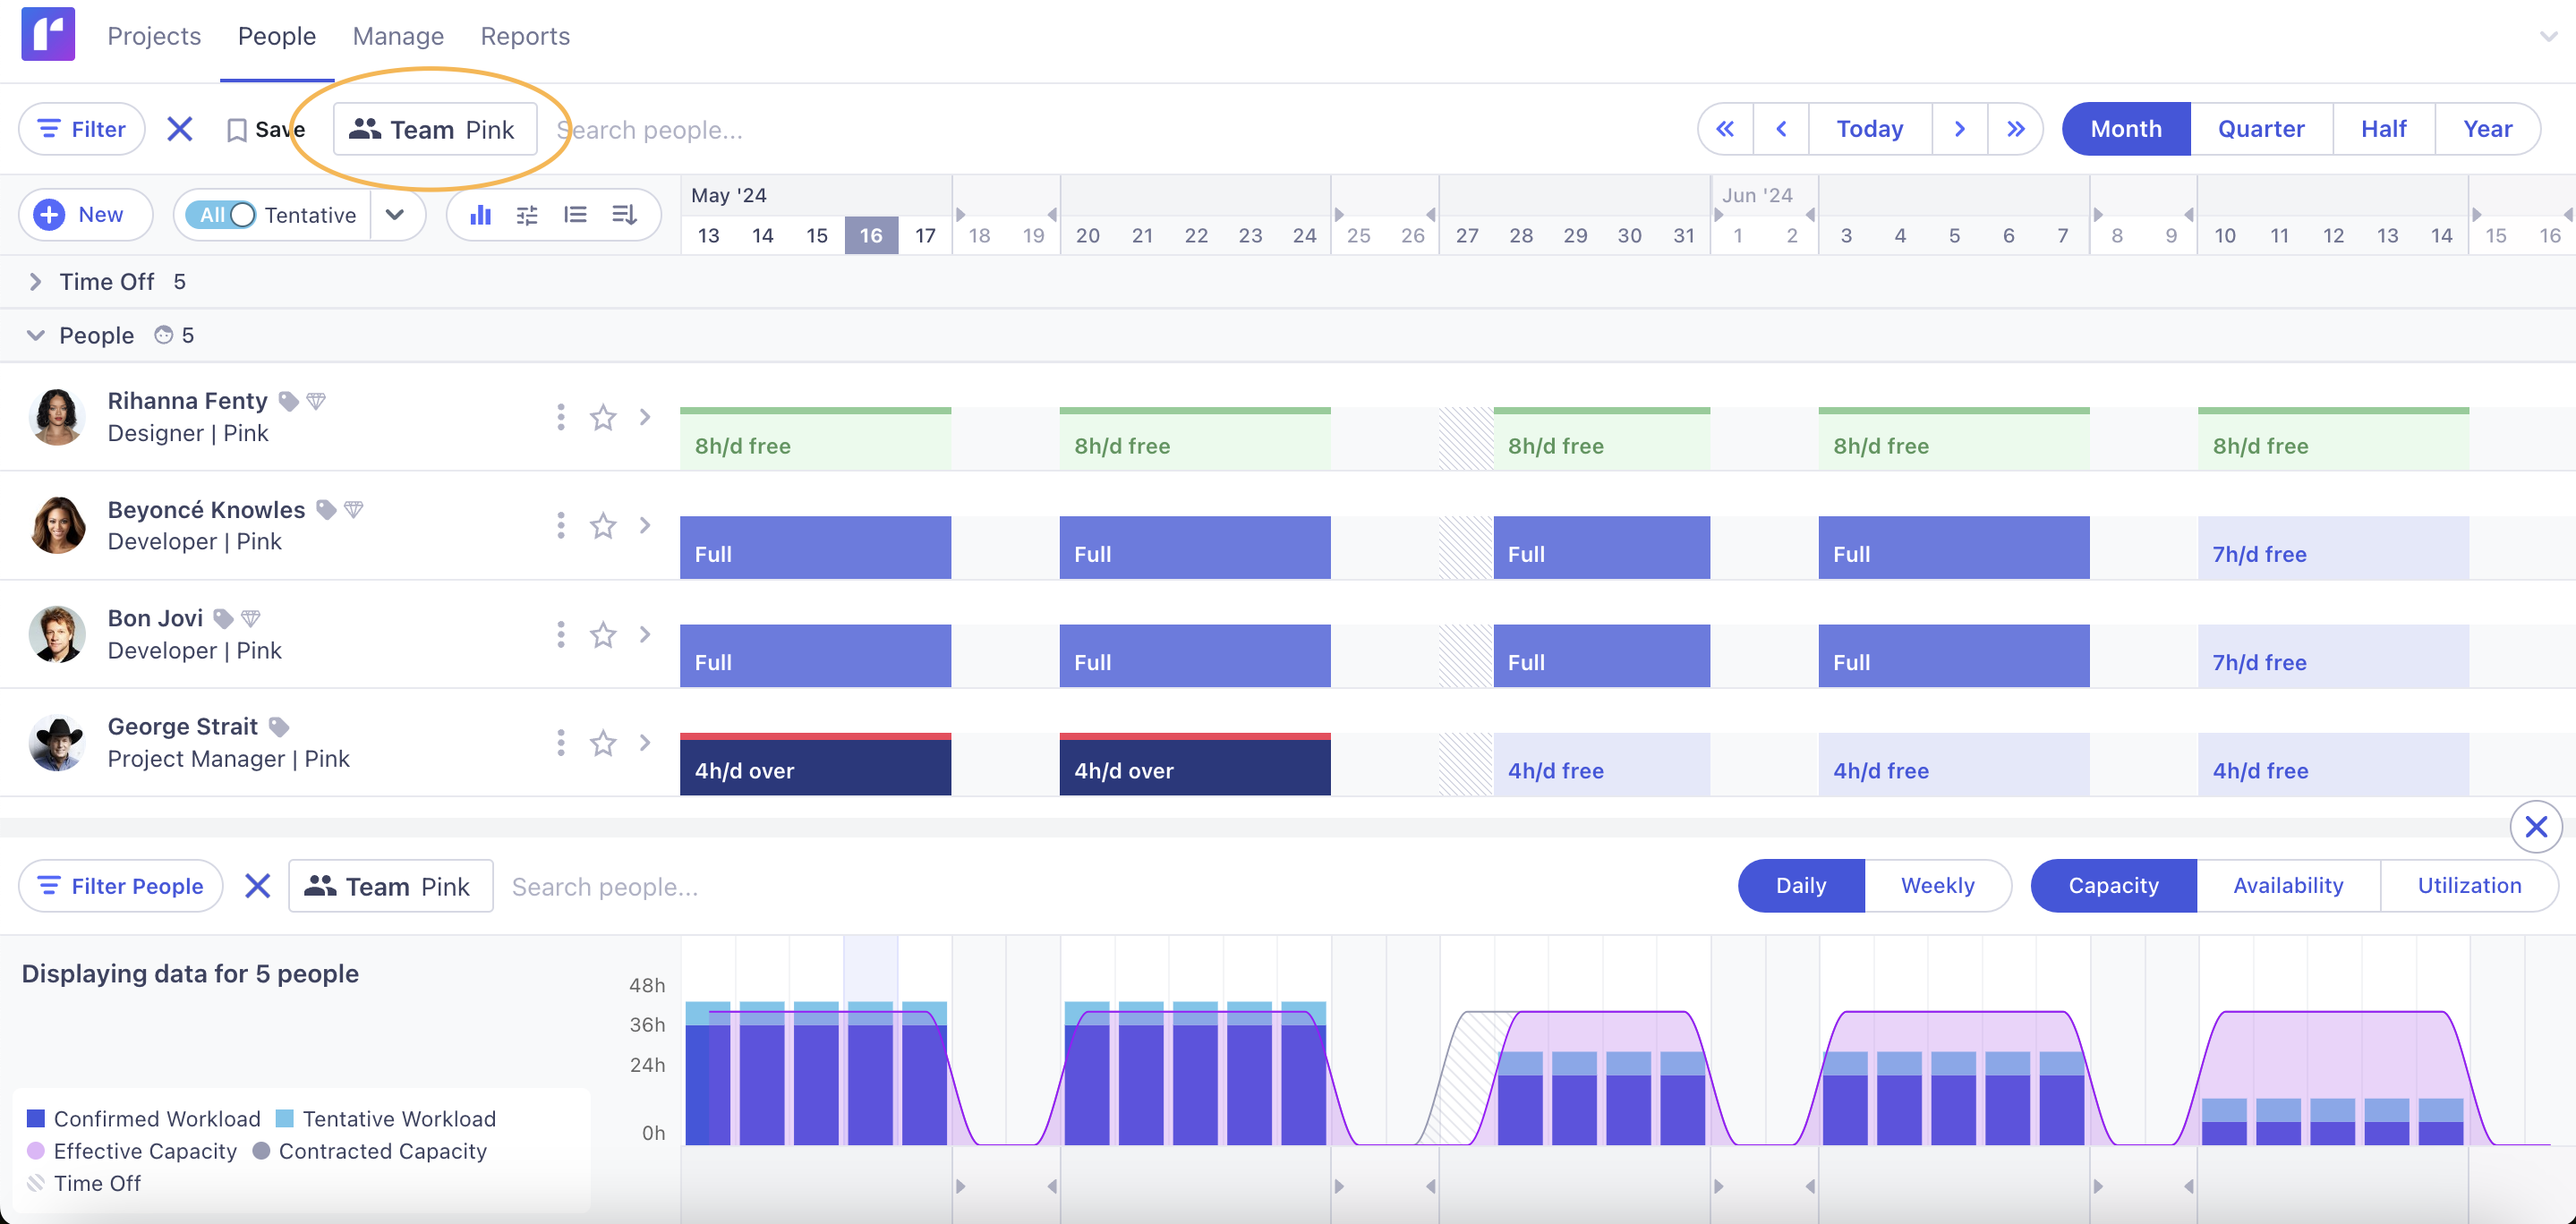Expand the Time Off section

pos(36,281)
